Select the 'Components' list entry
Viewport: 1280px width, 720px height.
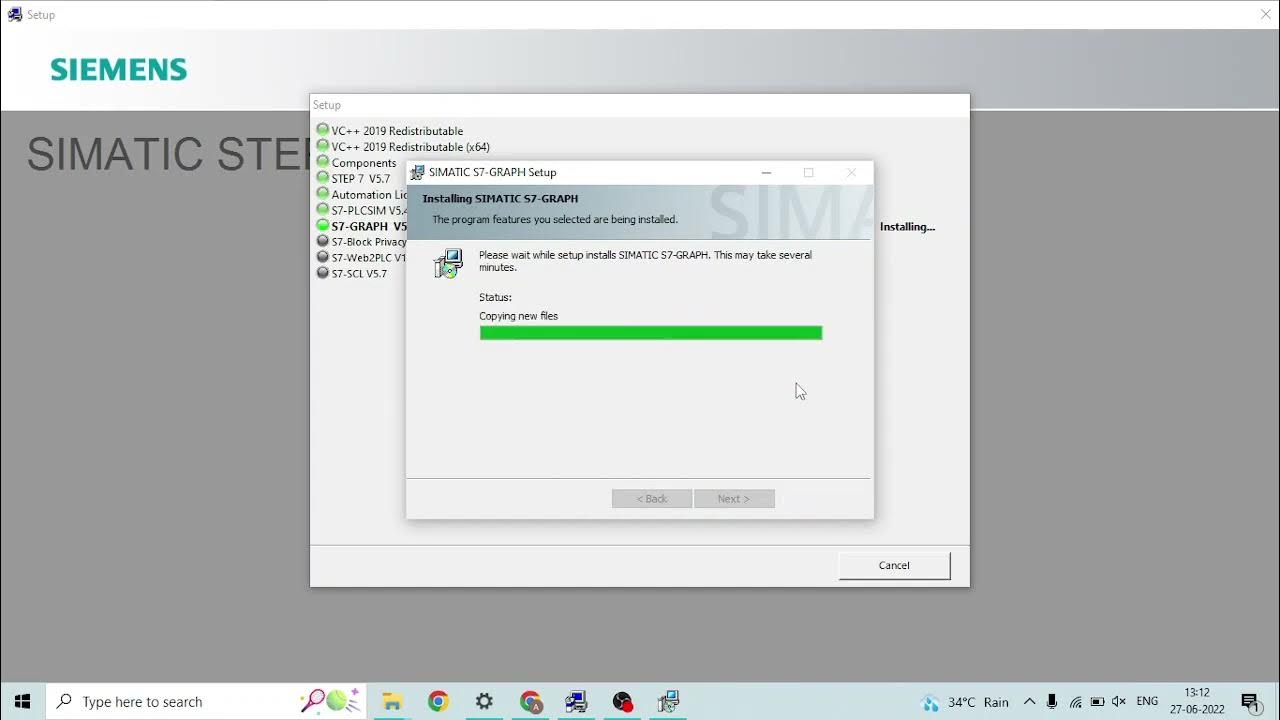[x=364, y=163]
